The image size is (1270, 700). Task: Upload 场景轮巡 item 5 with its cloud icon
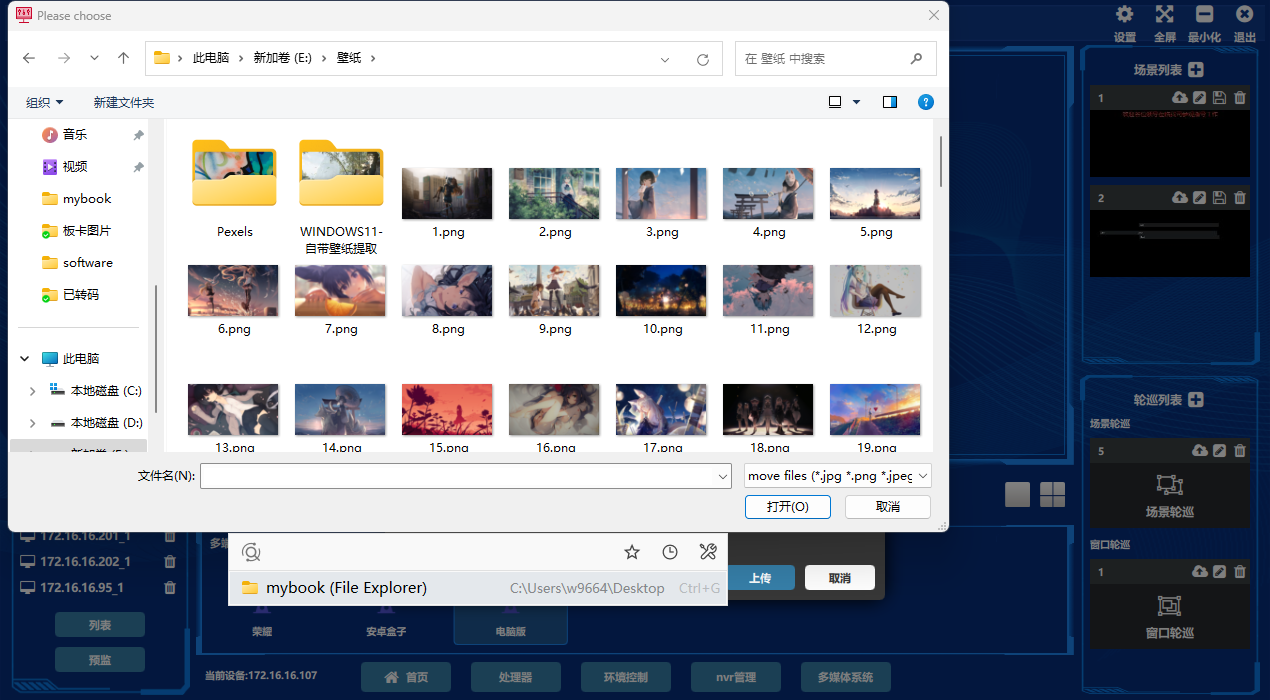pos(1200,451)
